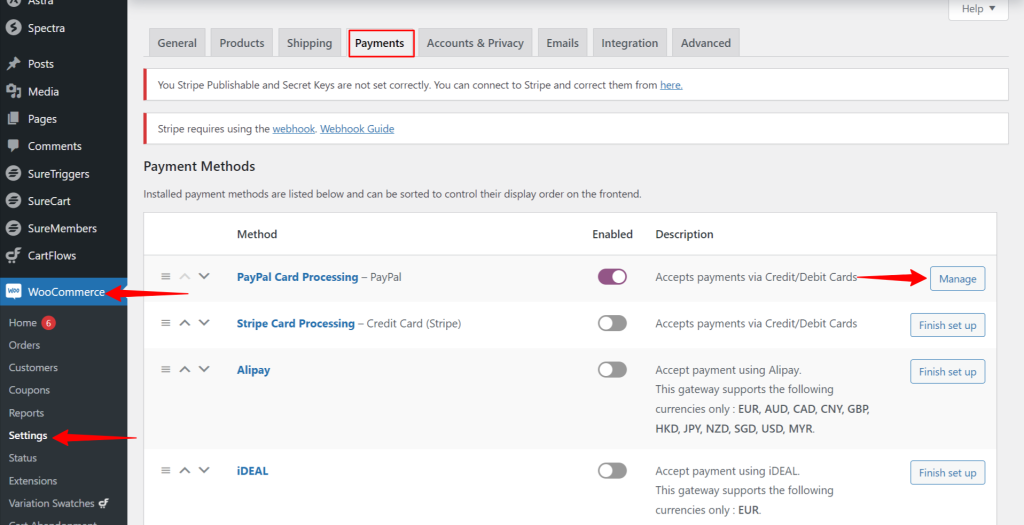Viewport: 1024px width, 525px height.
Task: Move iDEAL down in the list
Action: [x=204, y=470]
